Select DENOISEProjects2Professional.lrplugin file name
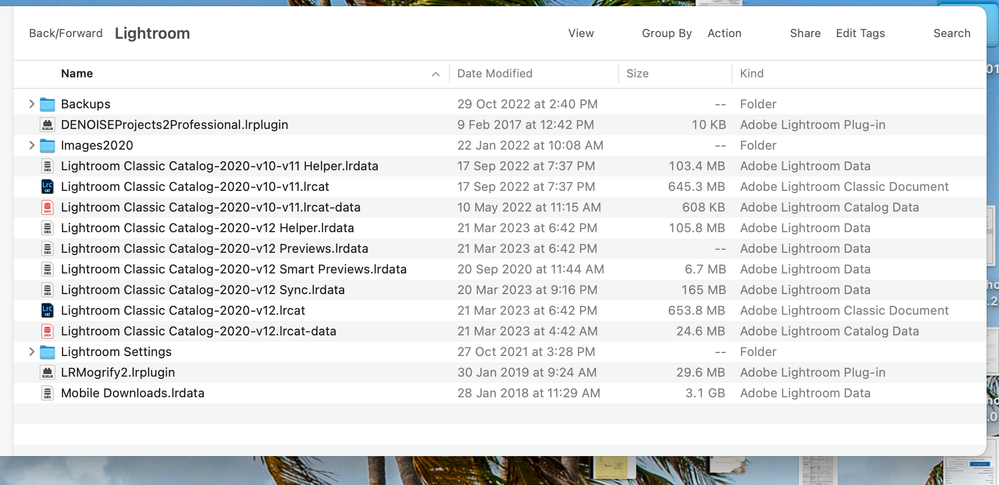The height and width of the screenshot is (485, 999). (175, 125)
